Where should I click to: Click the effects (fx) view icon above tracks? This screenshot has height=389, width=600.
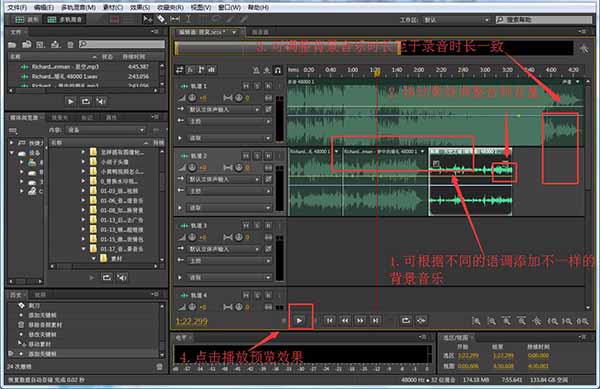(x=190, y=70)
